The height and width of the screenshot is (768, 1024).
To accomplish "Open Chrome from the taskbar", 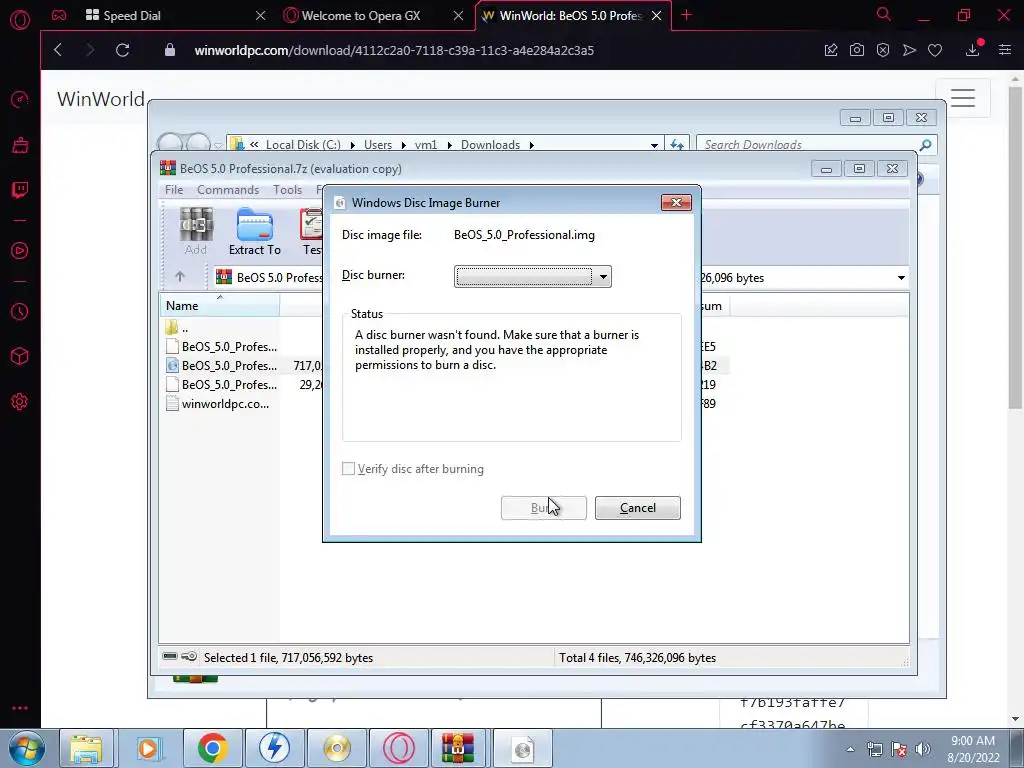I will click(x=212, y=748).
